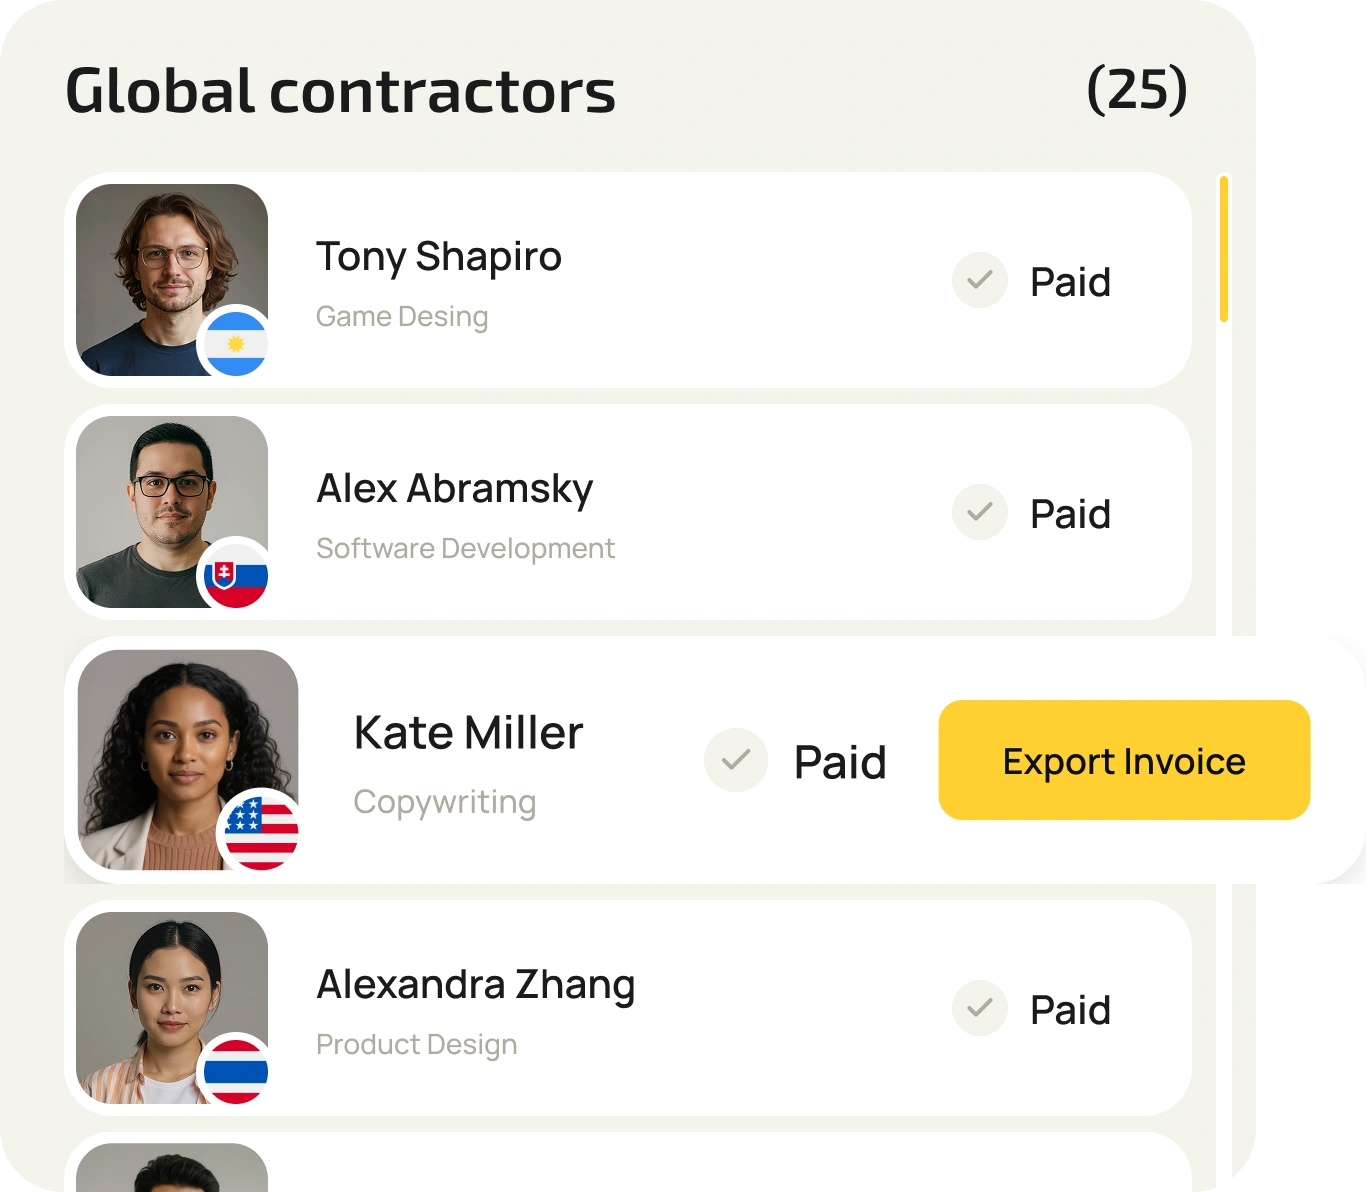Select the Tony Shapiro contractor name

pos(439,257)
